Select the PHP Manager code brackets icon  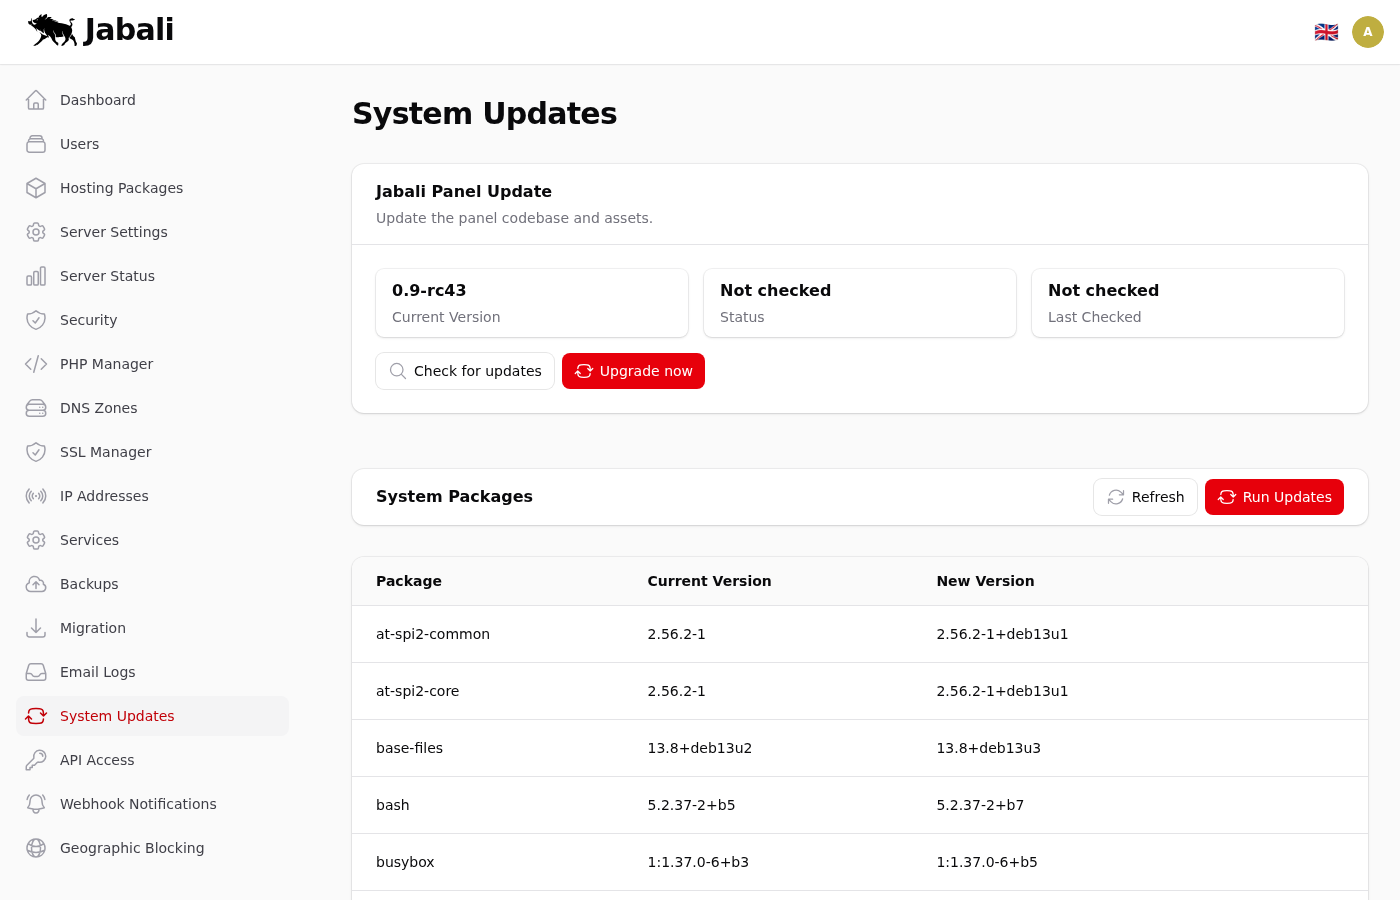click(36, 364)
